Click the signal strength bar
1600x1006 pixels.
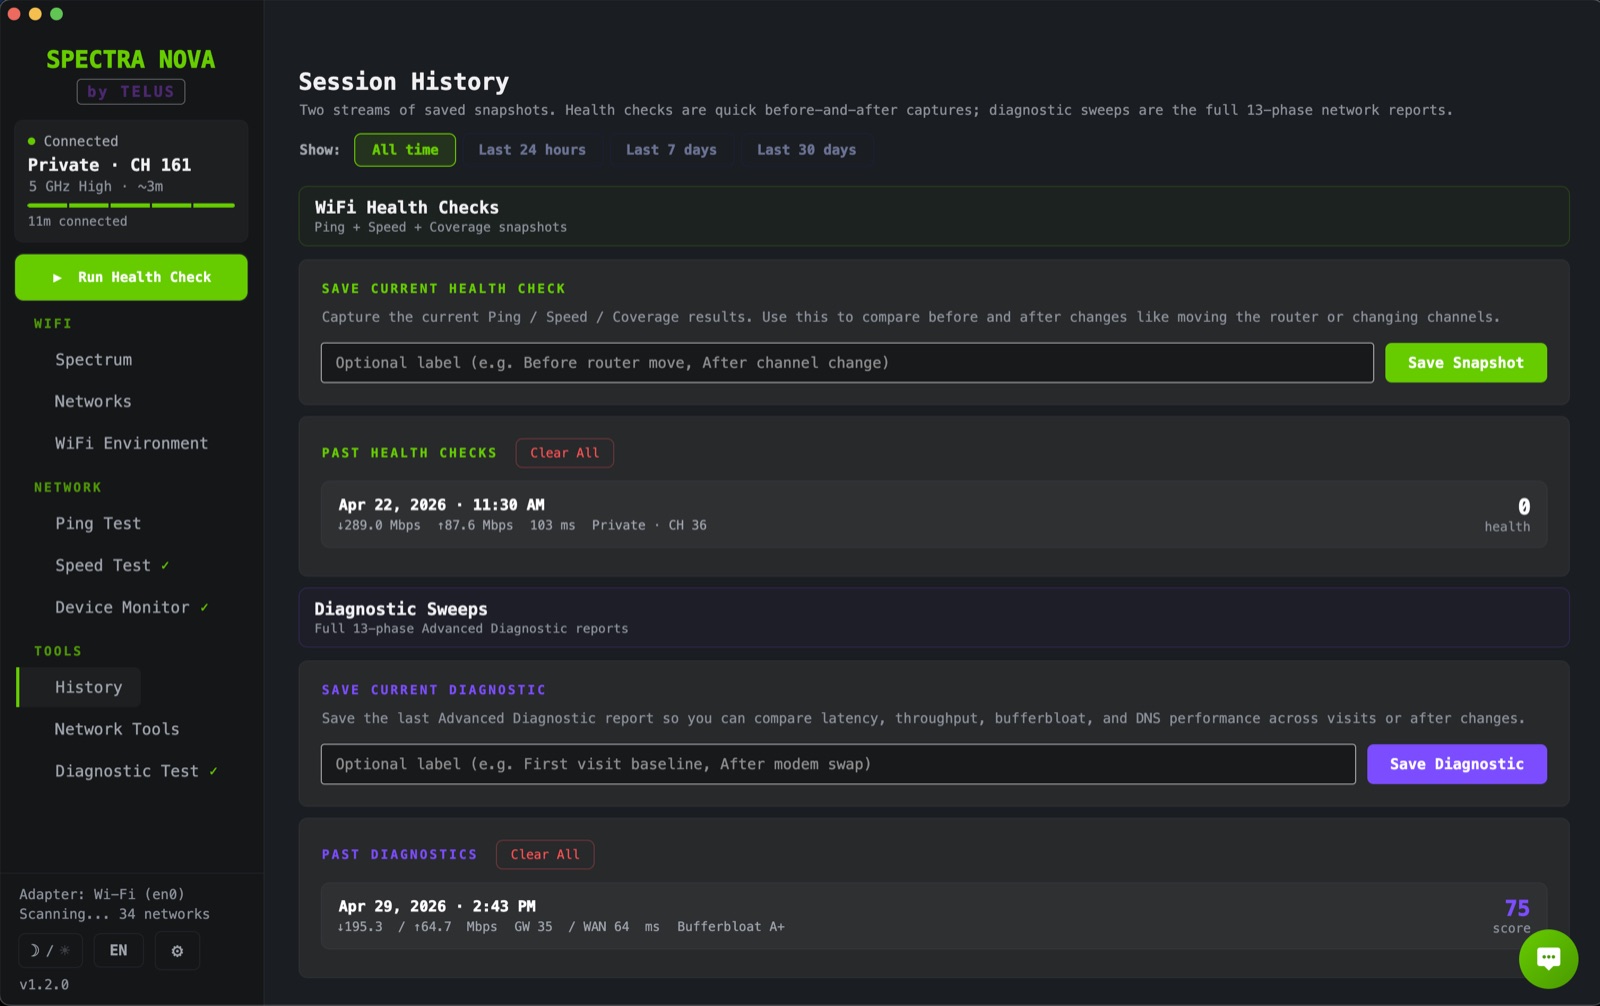point(131,205)
